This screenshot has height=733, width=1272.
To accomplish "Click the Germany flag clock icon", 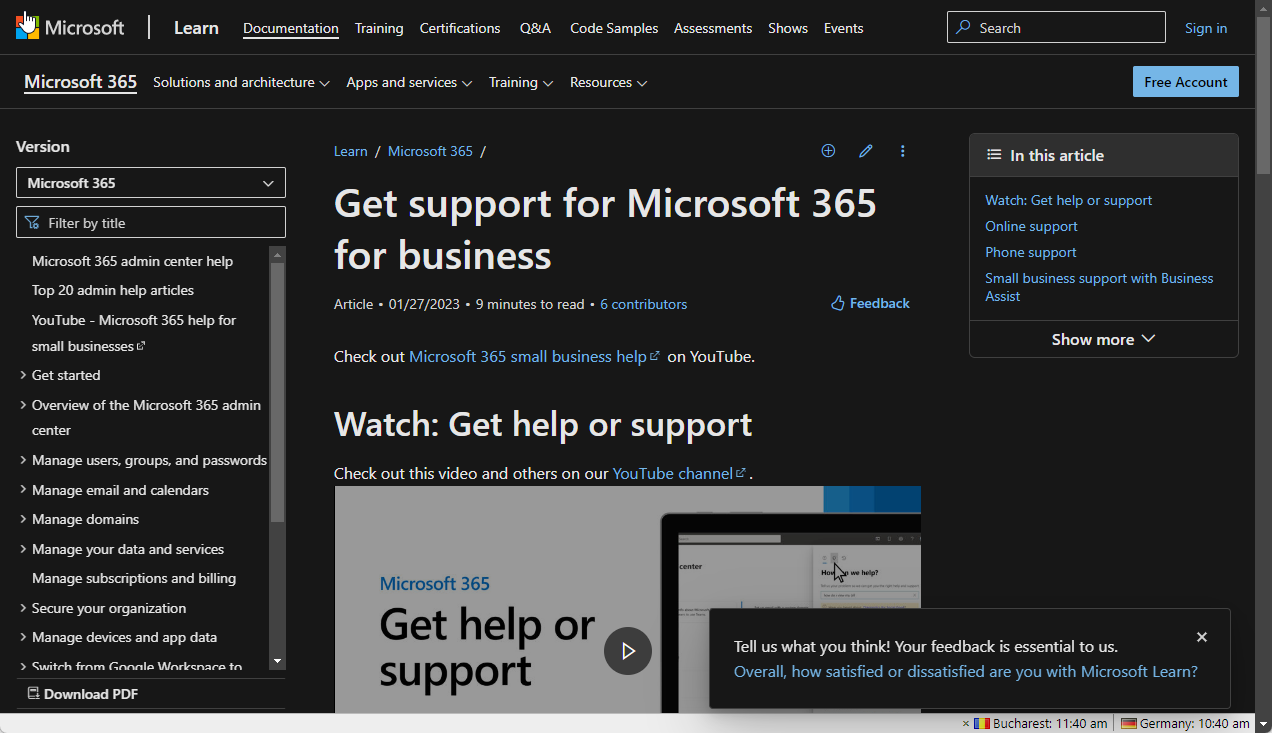I will coord(1129,723).
